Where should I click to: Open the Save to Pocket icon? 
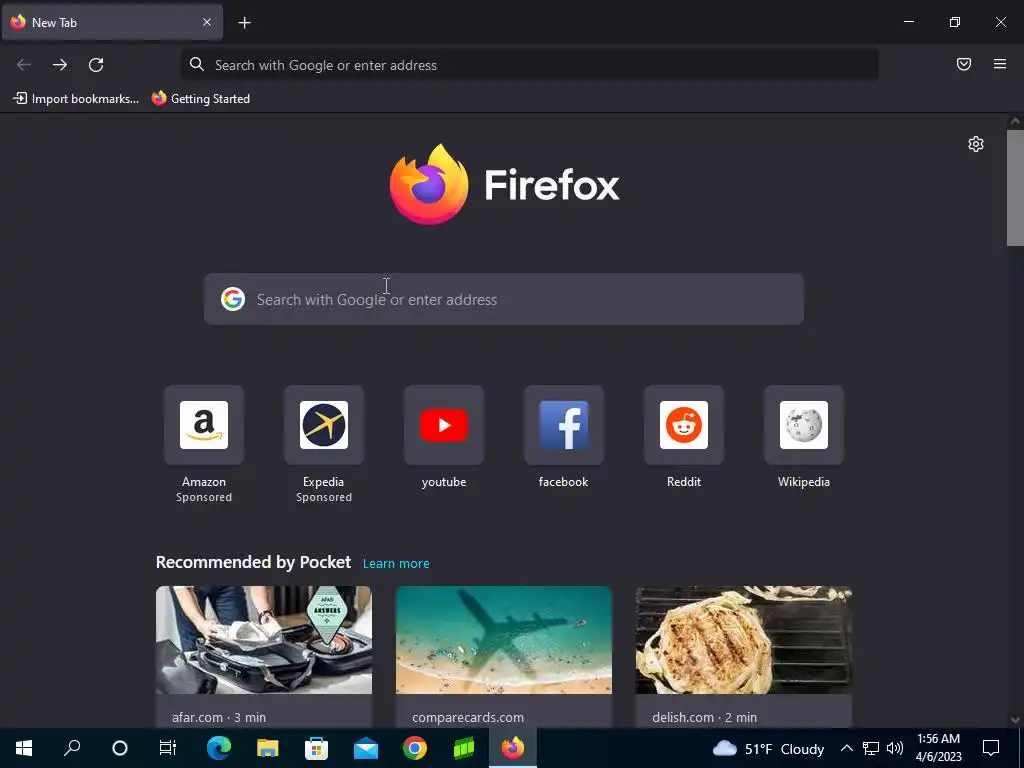(x=964, y=64)
